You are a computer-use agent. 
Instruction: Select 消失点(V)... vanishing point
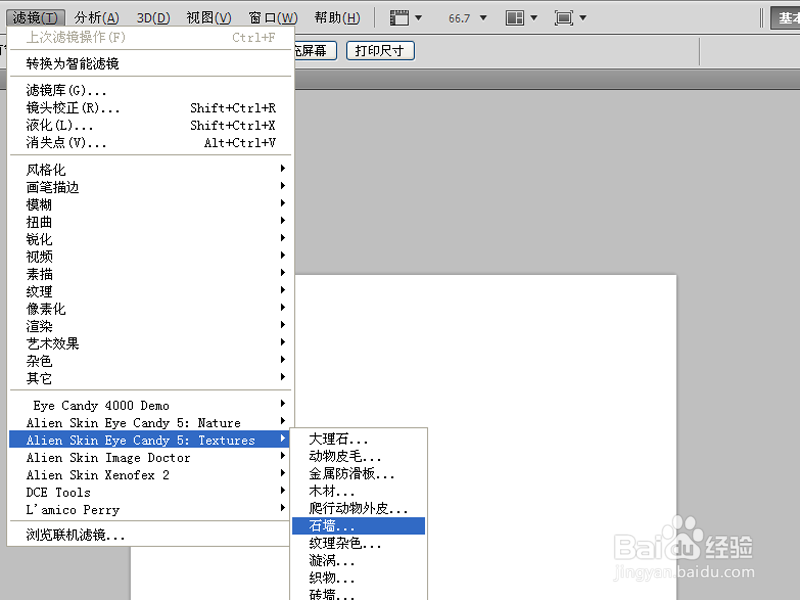click(151, 143)
